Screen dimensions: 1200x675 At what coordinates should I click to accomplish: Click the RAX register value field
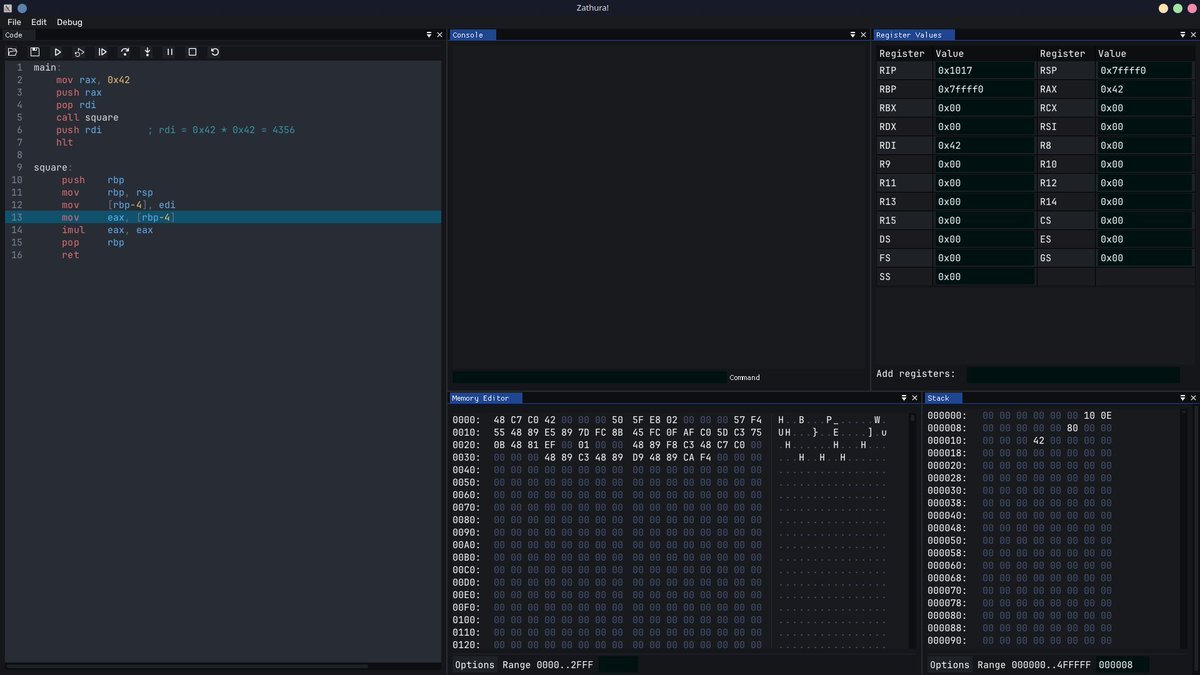tap(1145, 89)
